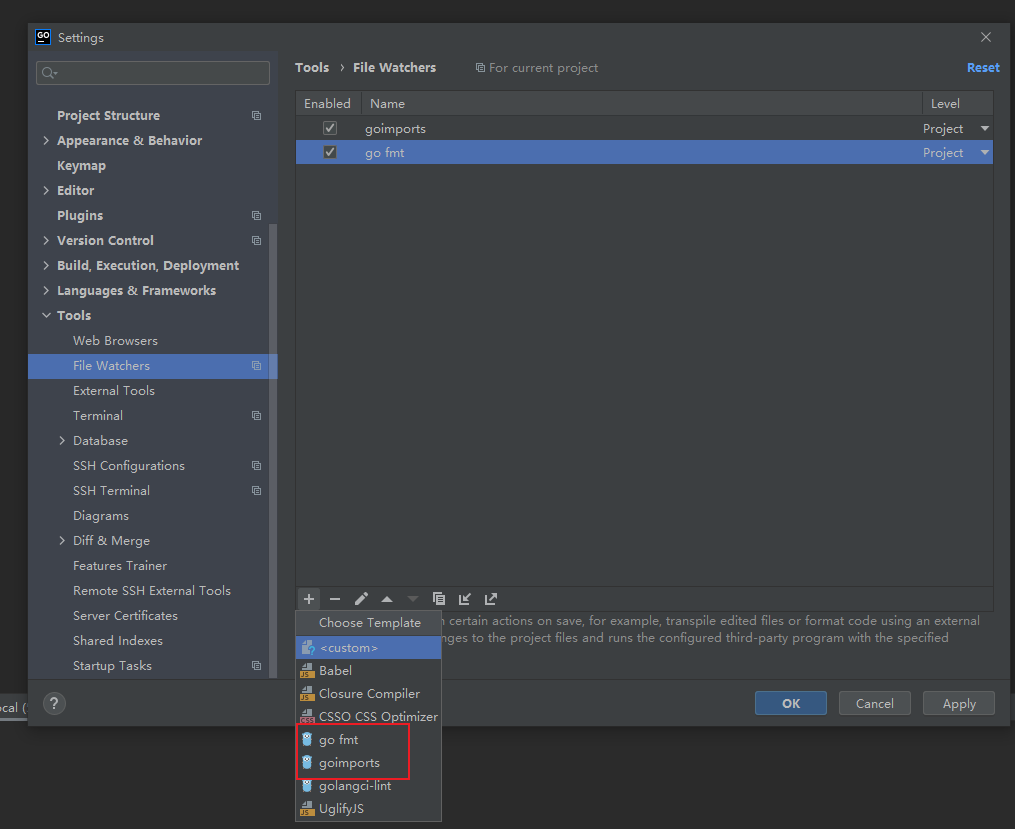Open Level dropdown for goimports row
The height and width of the screenshot is (829, 1015).
984,129
